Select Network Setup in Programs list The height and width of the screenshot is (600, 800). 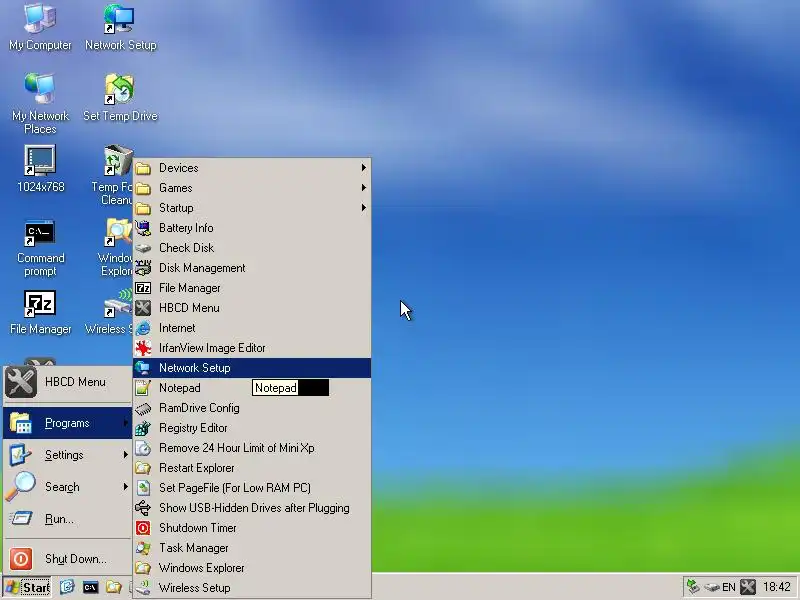tap(252, 368)
